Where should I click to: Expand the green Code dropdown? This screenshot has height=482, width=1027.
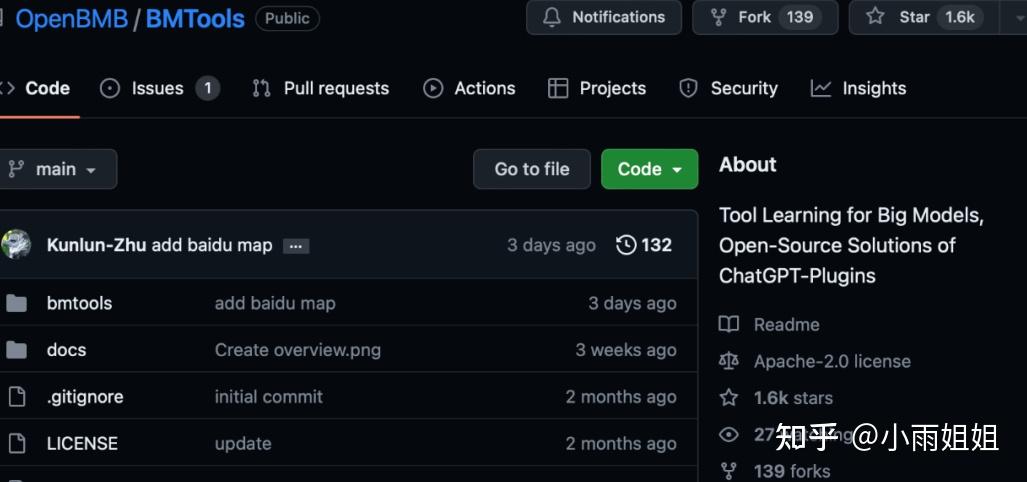[x=649, y=169]
